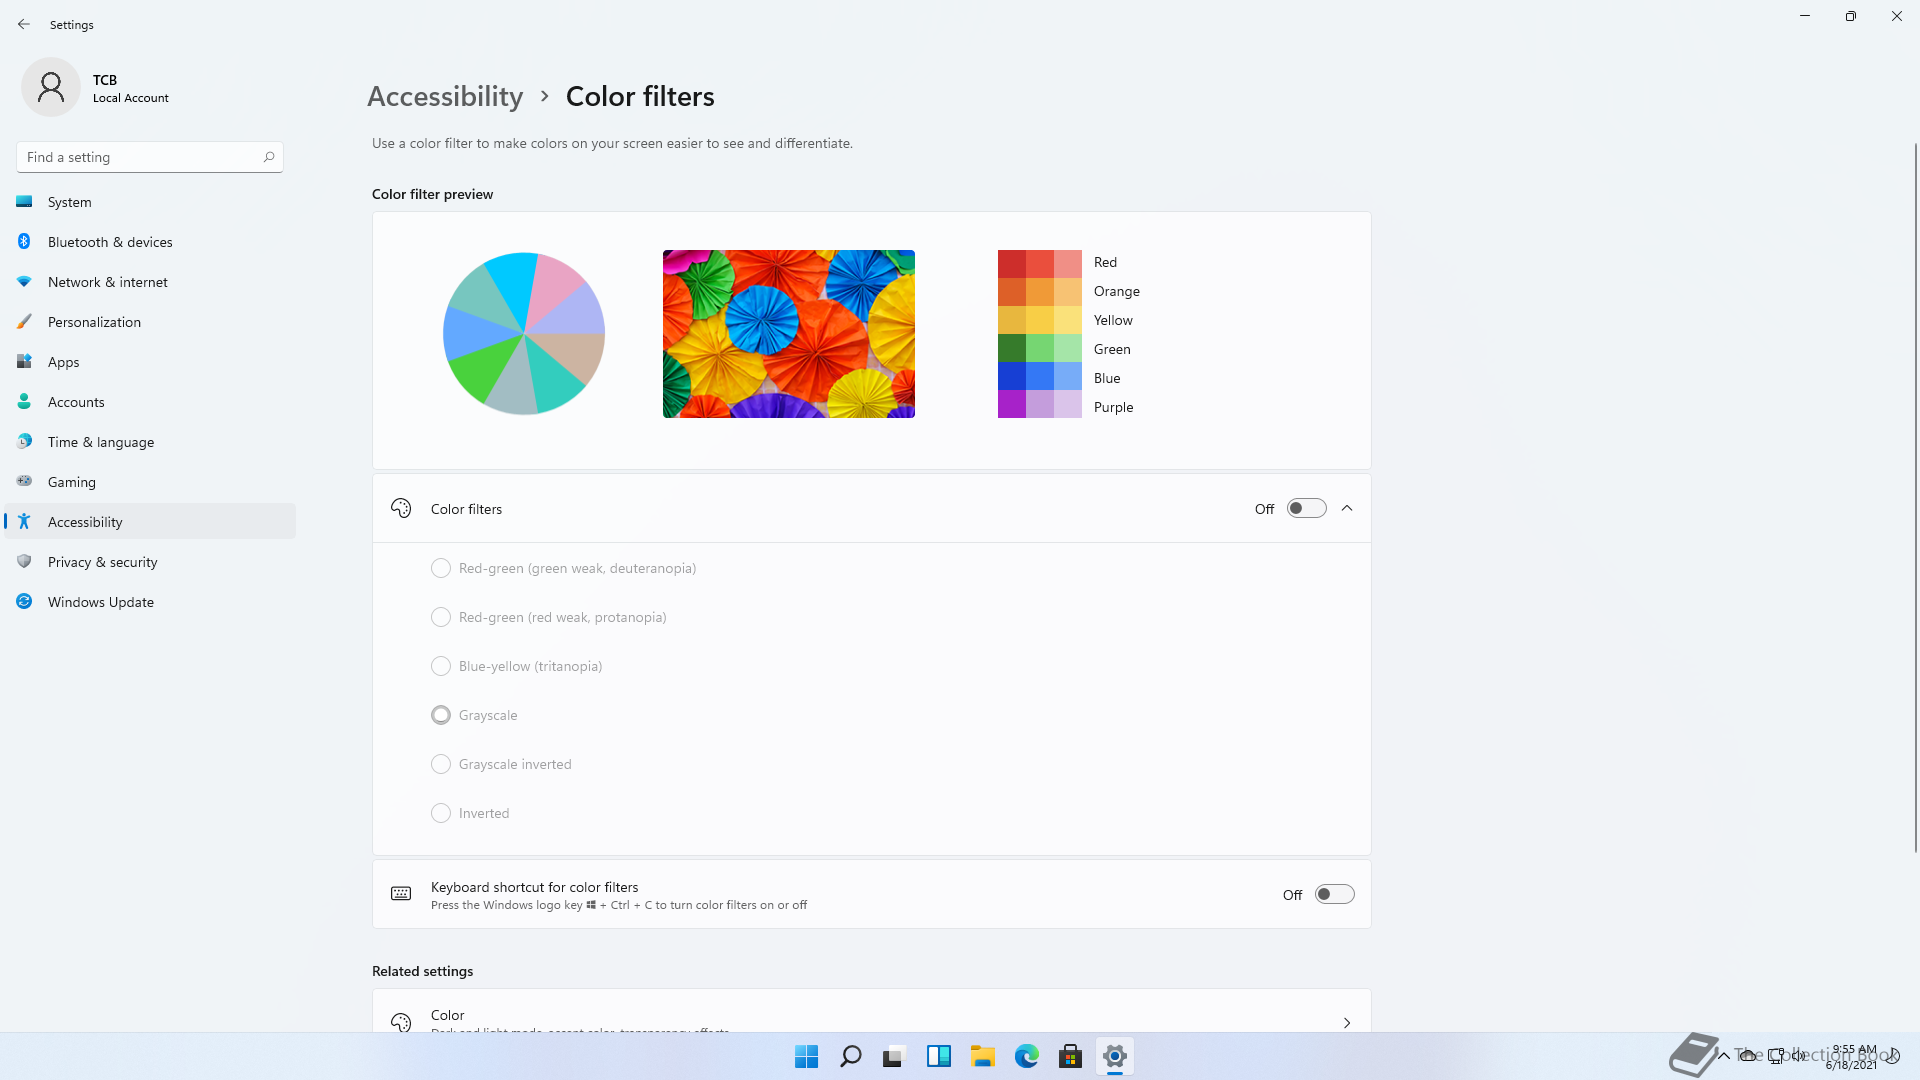
Task: Collapse the Color filters section chevron
Action: pos(1347,508)
